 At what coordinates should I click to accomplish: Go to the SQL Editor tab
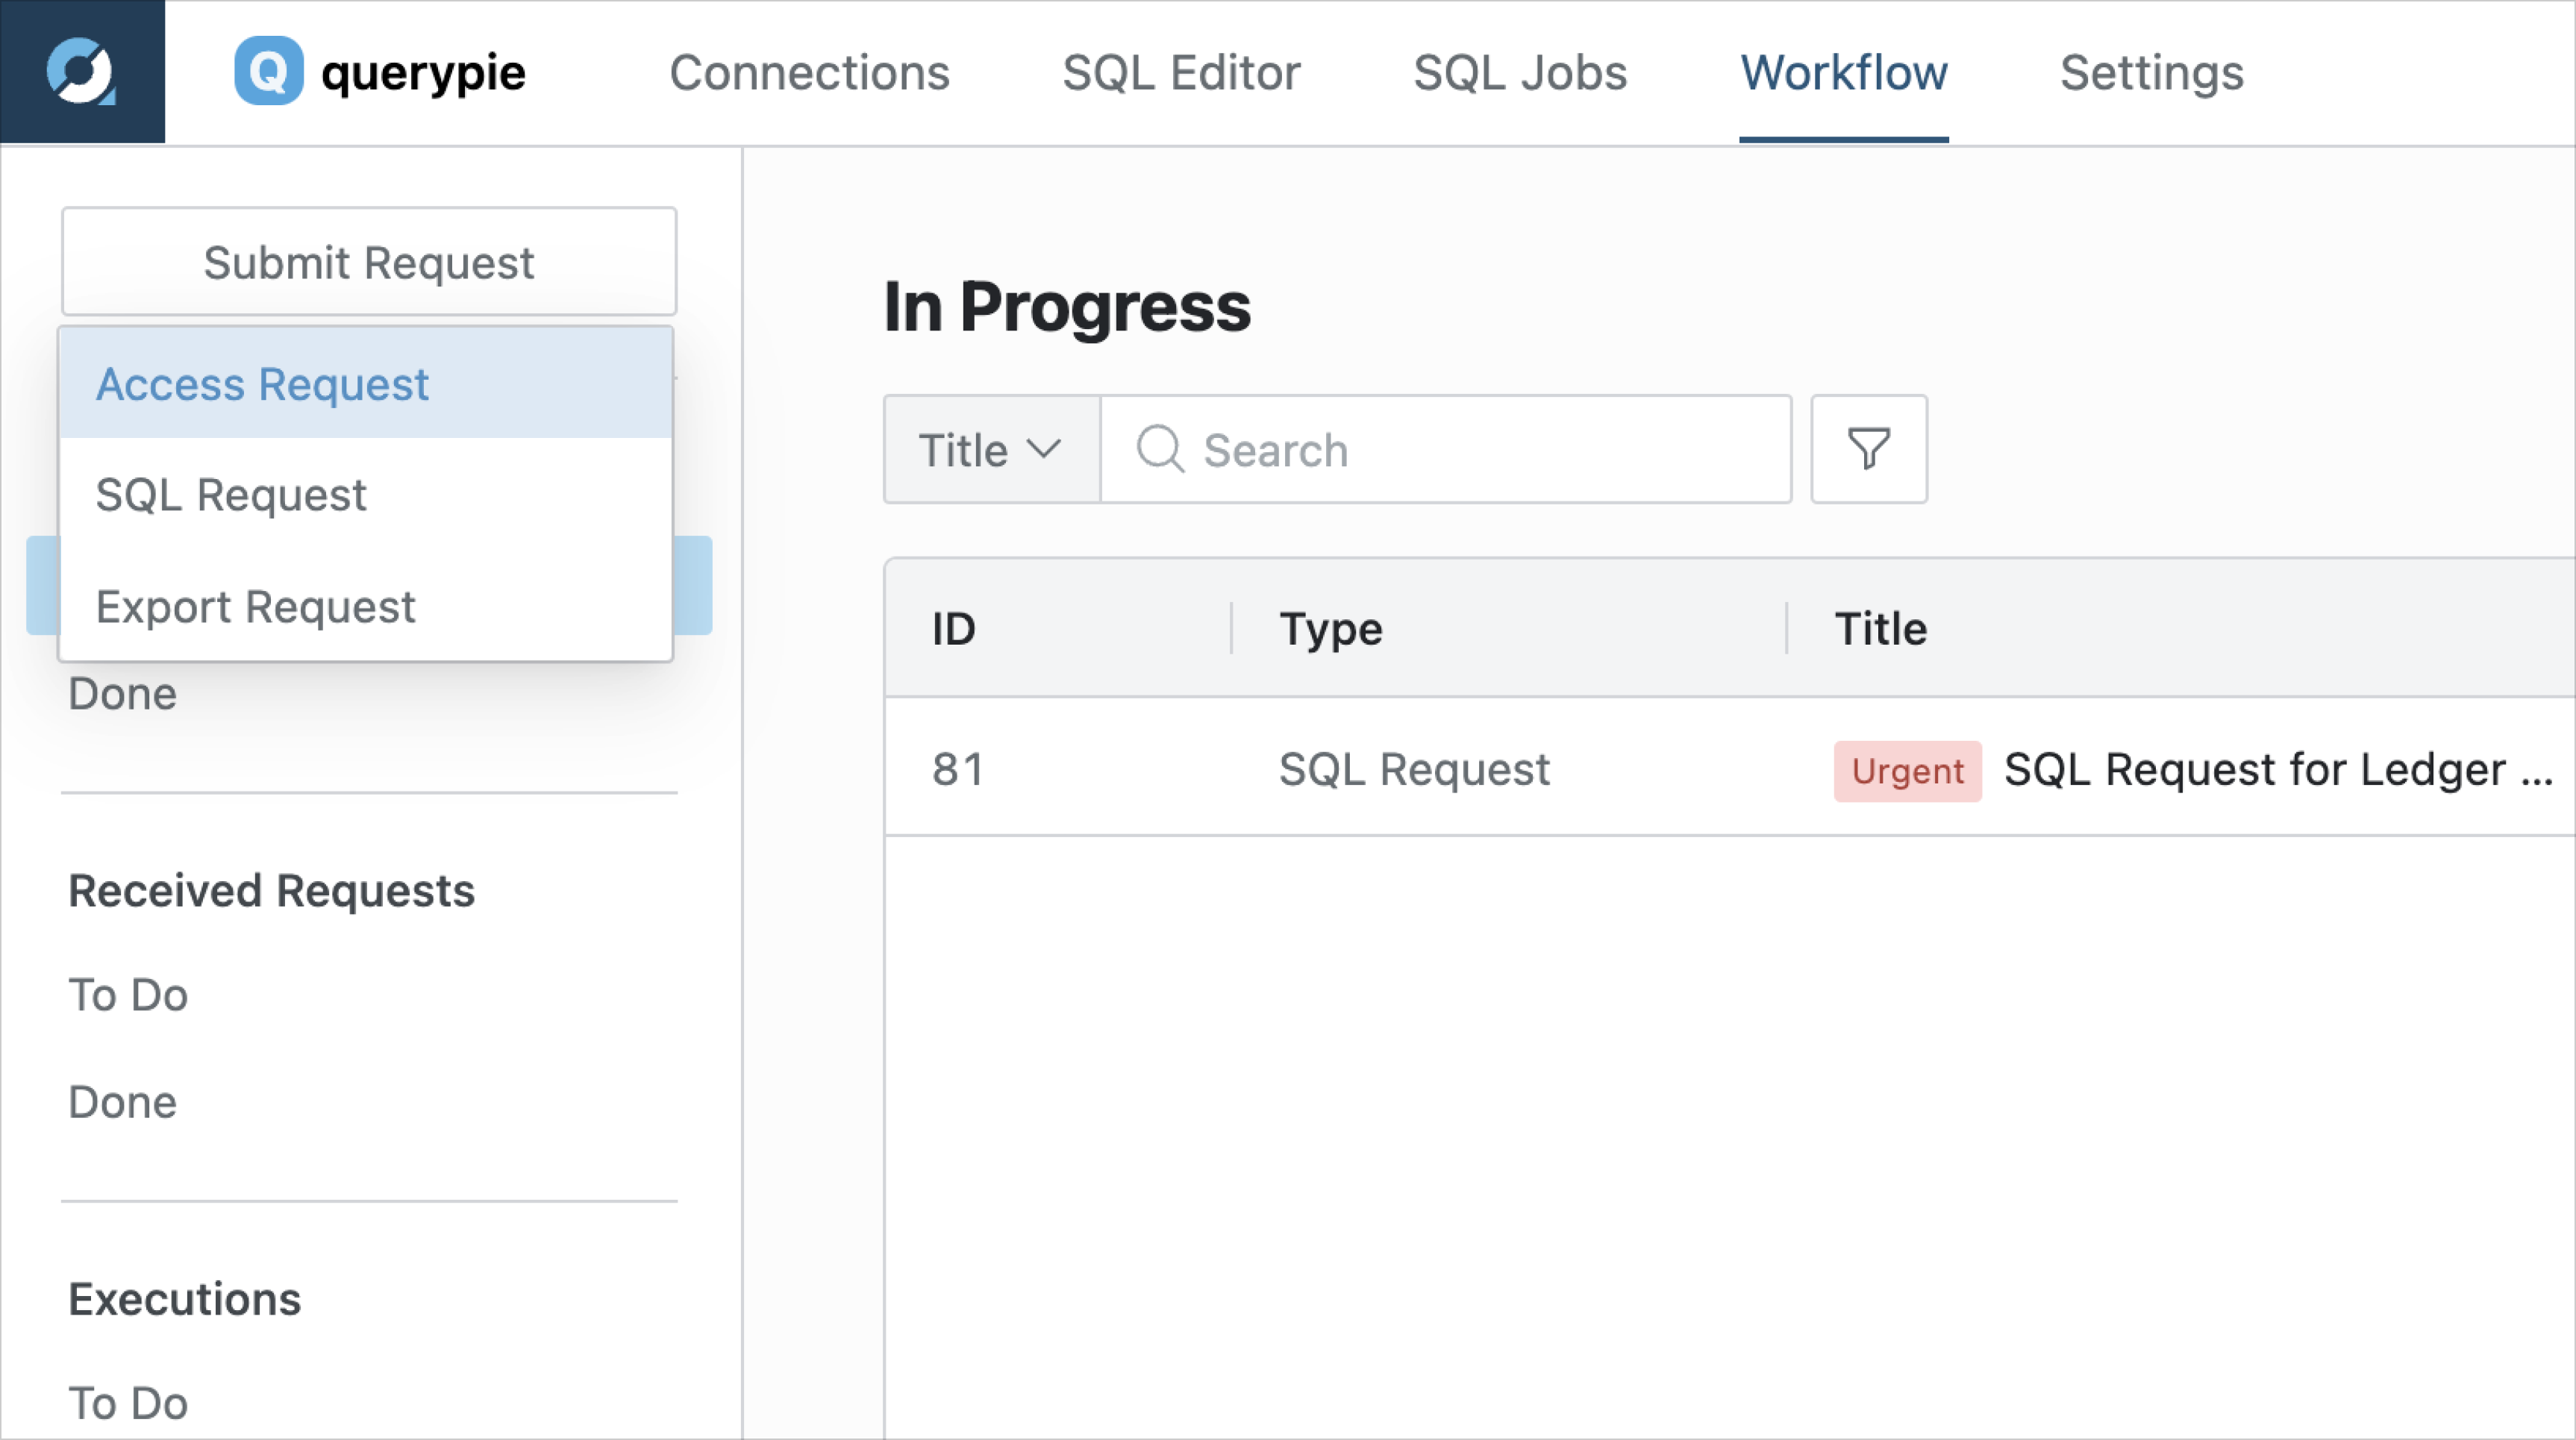click(1181, 73)
